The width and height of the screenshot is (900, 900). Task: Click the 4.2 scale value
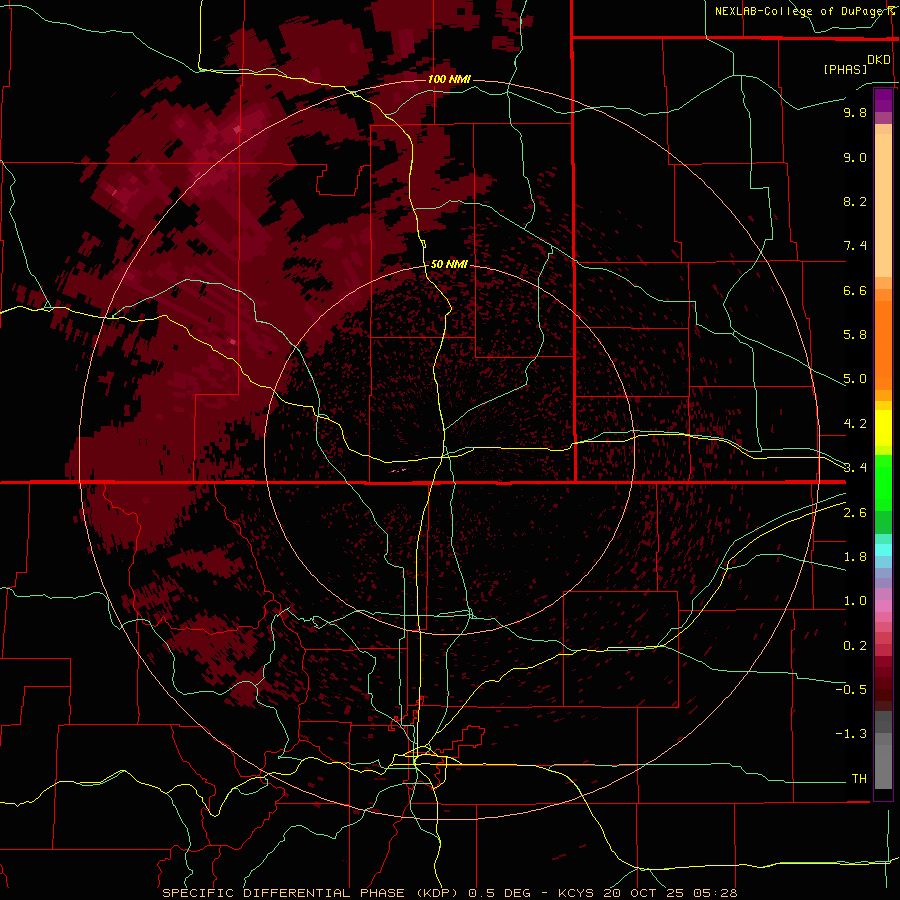[x=855, y=424]
